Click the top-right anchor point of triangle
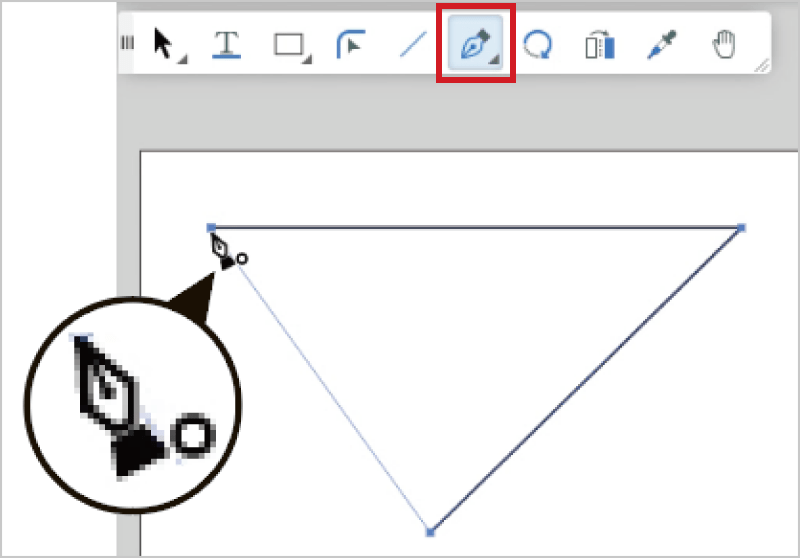Viewport: 800px width, 558px height. pos(741,228)
